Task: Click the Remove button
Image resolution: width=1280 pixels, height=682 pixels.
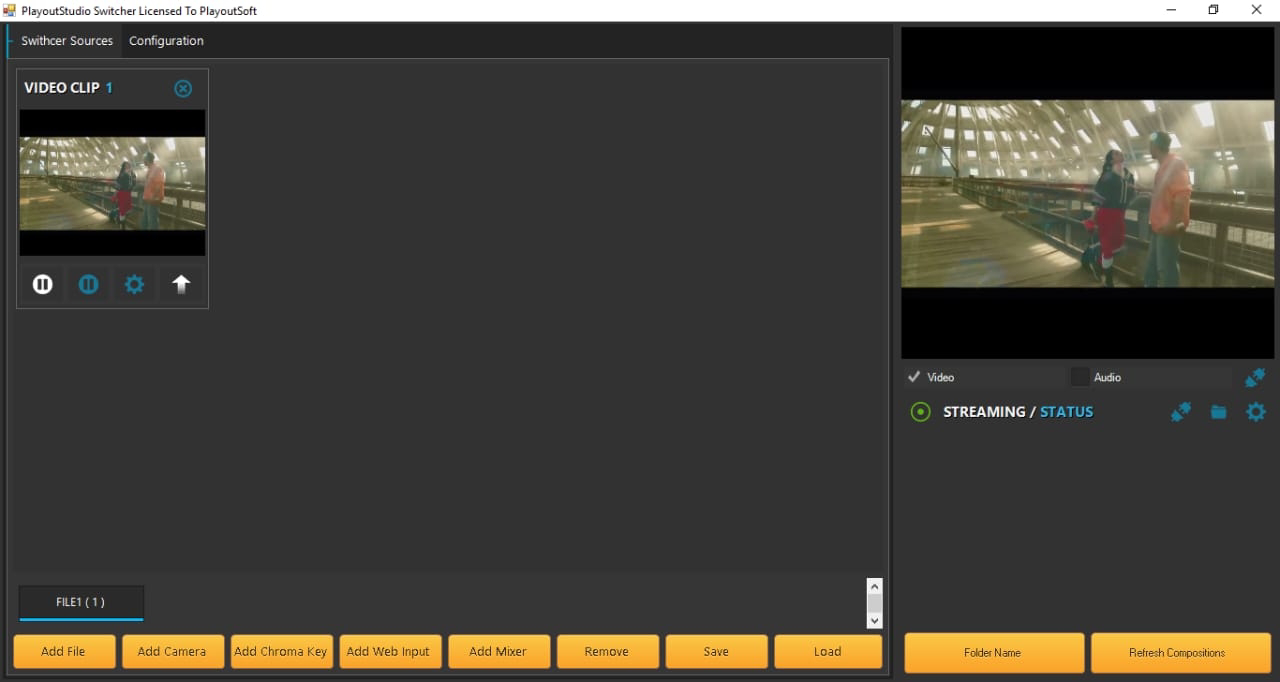Action: (x=607, y=651)
